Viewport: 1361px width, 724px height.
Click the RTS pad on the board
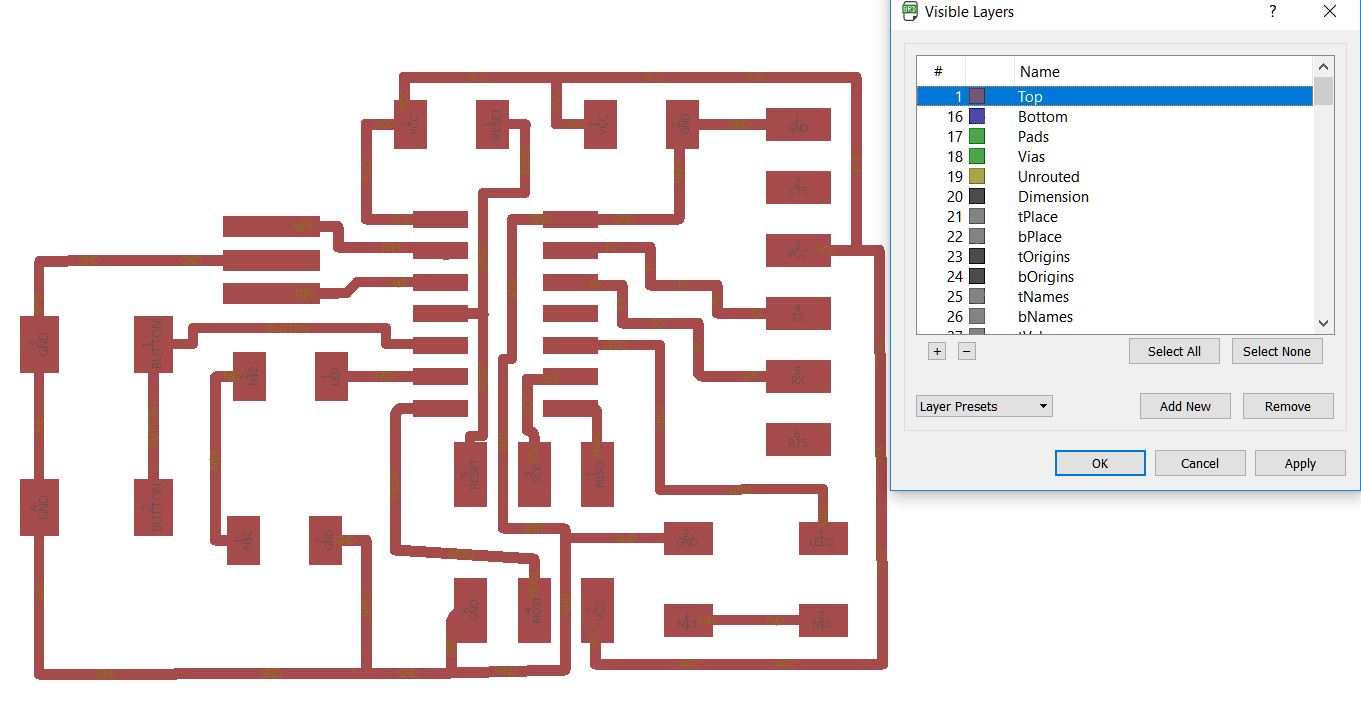pos(798,439)
